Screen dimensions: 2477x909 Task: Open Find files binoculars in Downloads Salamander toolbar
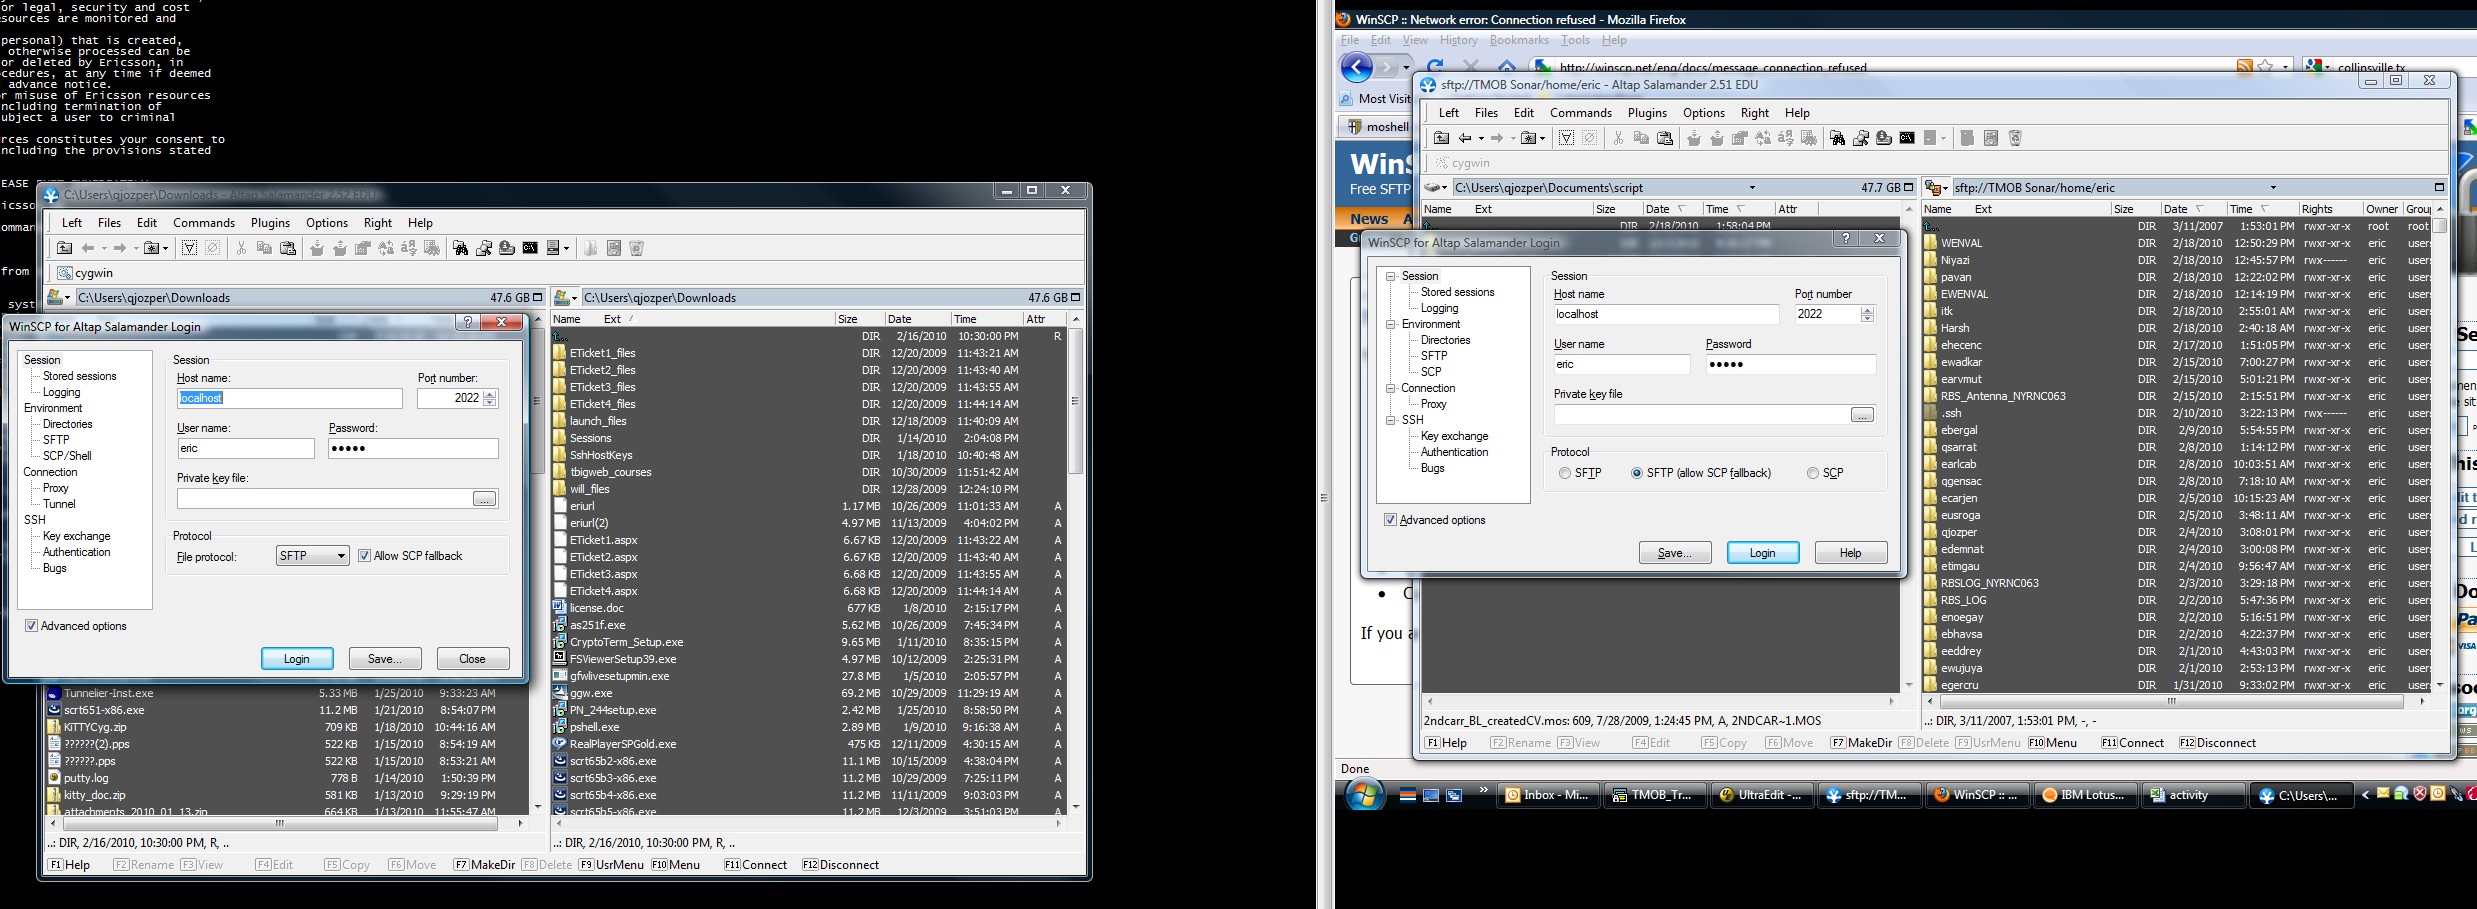(460, 248)
